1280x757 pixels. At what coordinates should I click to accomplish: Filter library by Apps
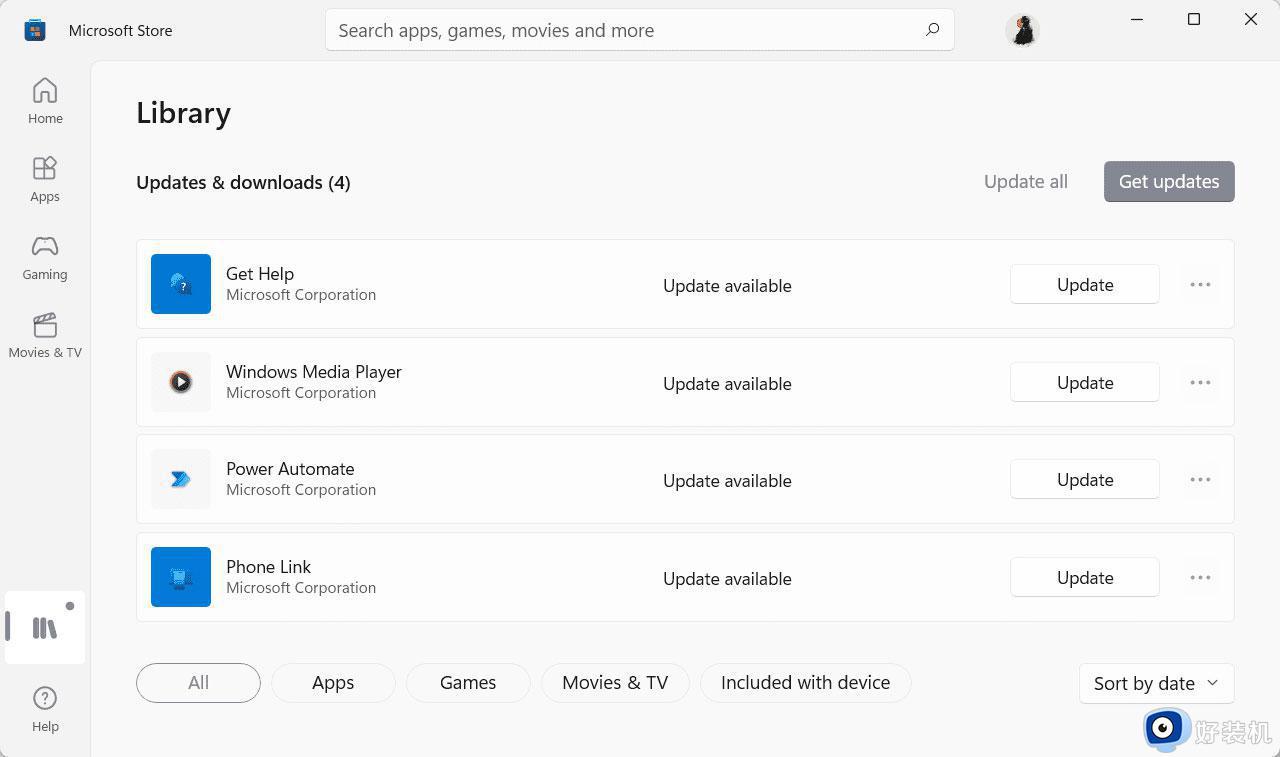[x=333, y=683]
